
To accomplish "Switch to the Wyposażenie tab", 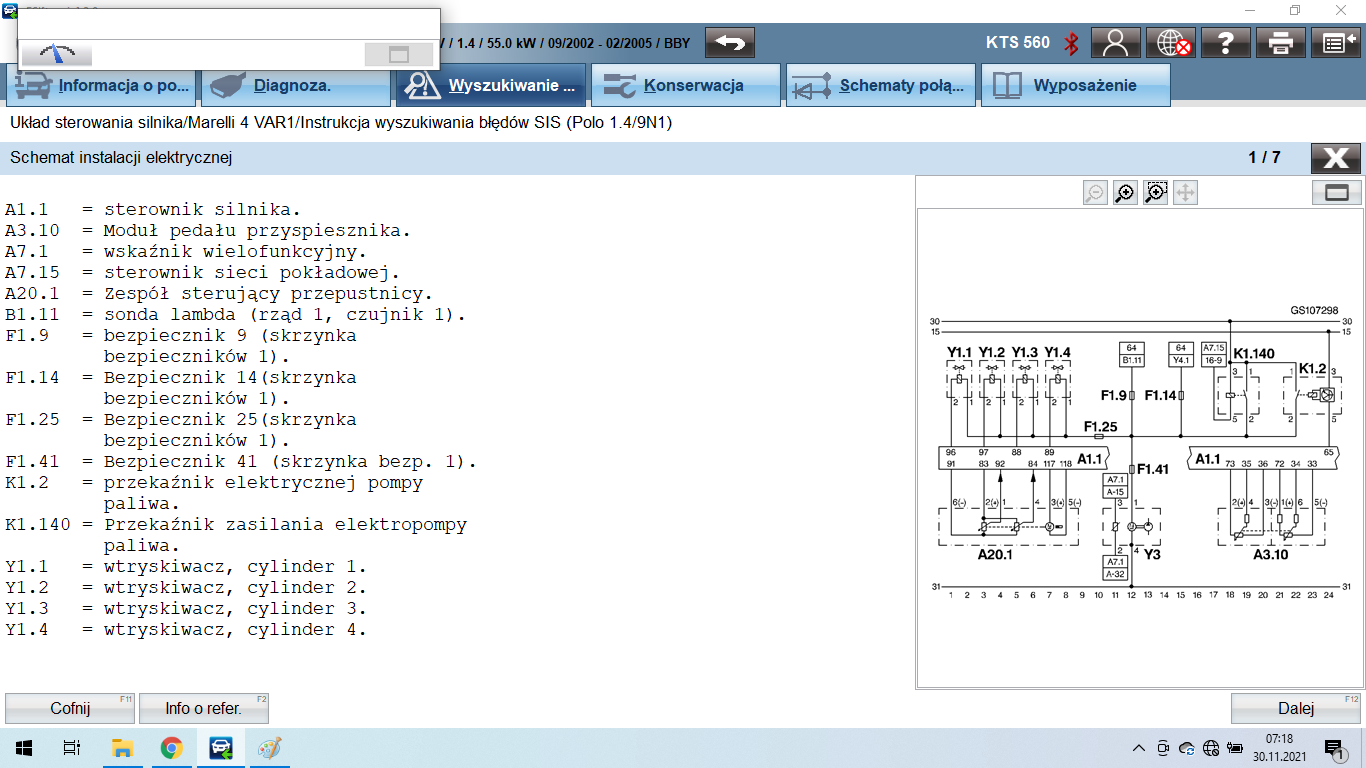I will pyautogui.click(x=1076, y=85).
